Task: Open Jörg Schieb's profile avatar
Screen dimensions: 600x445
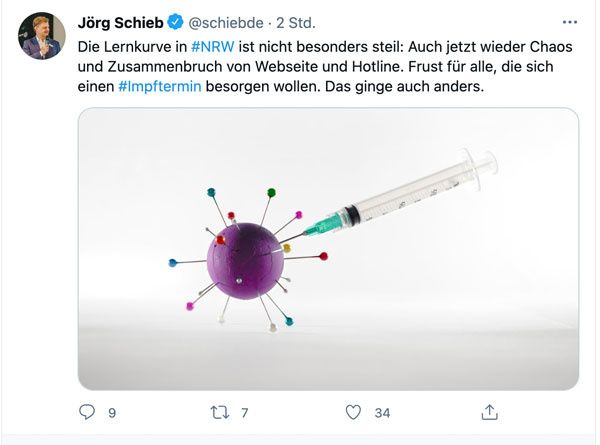Action: coord(41,36)
